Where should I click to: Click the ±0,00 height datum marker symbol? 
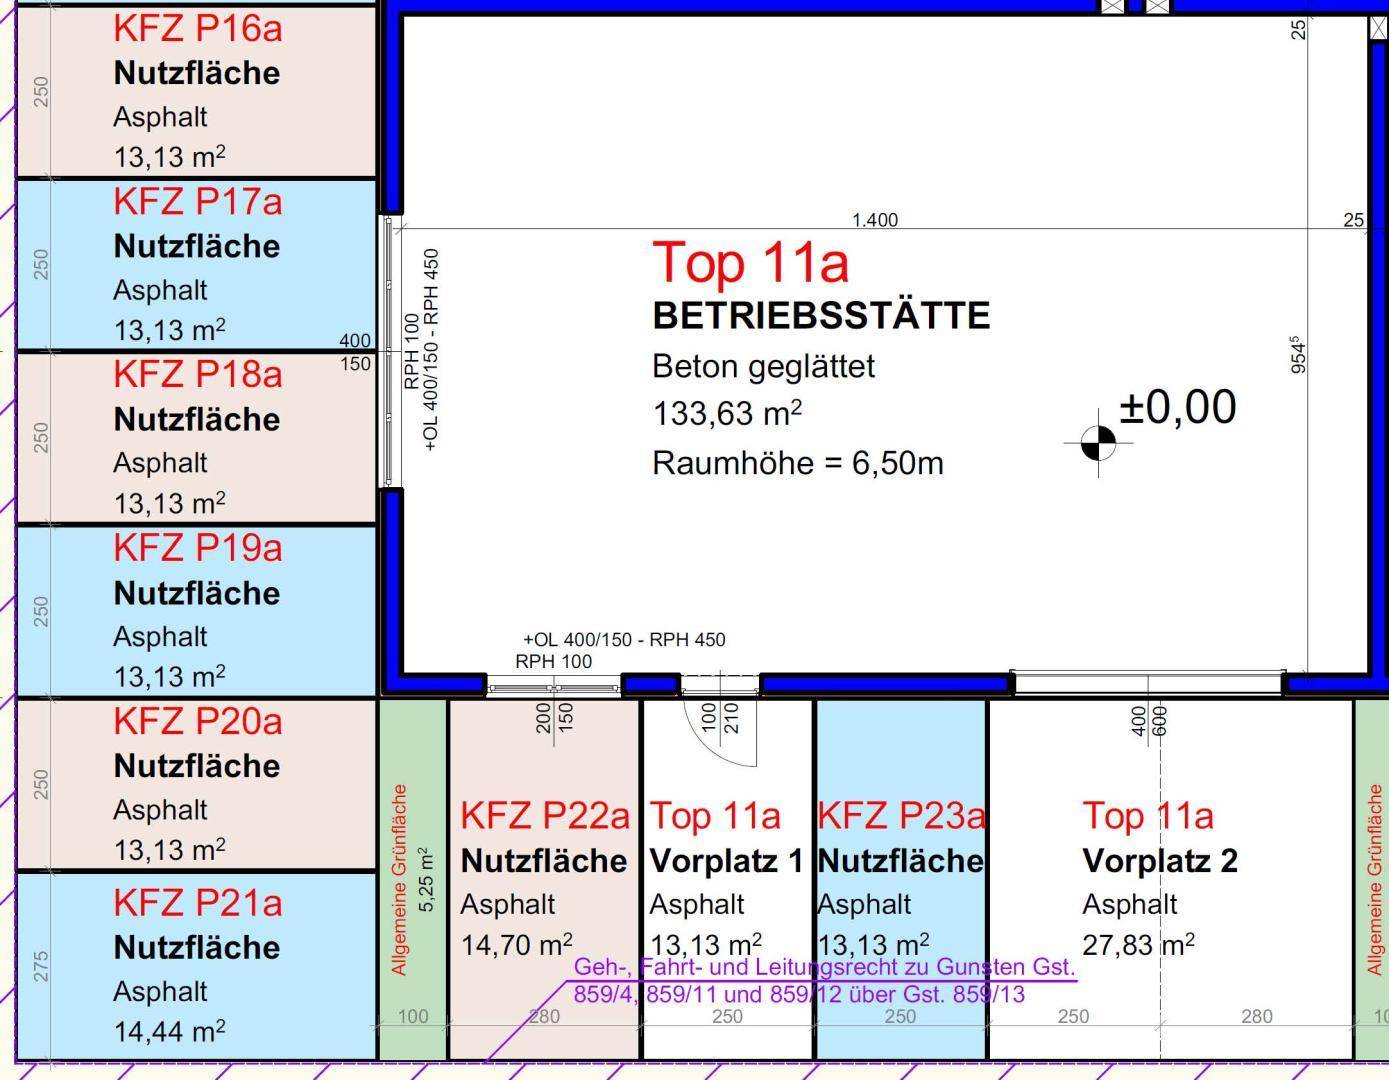click(1098, 442)
